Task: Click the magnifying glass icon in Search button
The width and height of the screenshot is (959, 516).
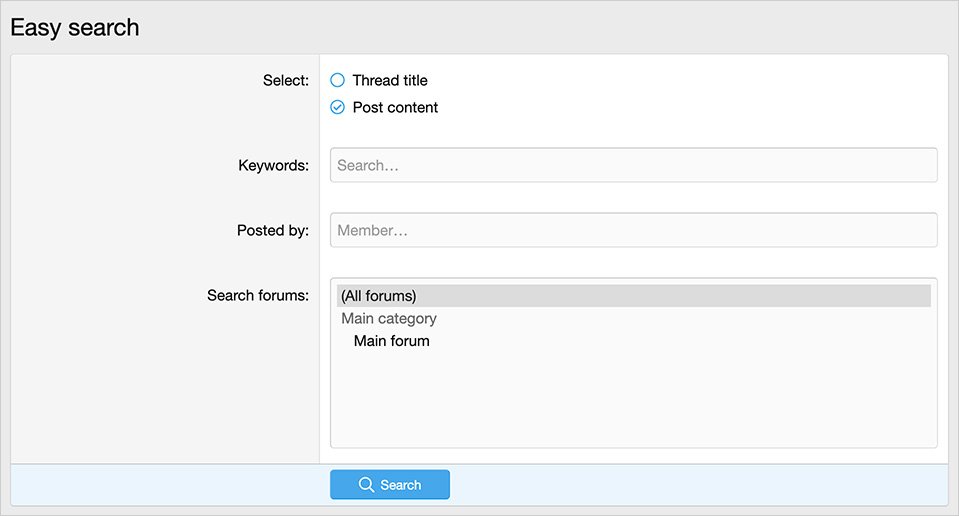Action: tap(366, 485)
